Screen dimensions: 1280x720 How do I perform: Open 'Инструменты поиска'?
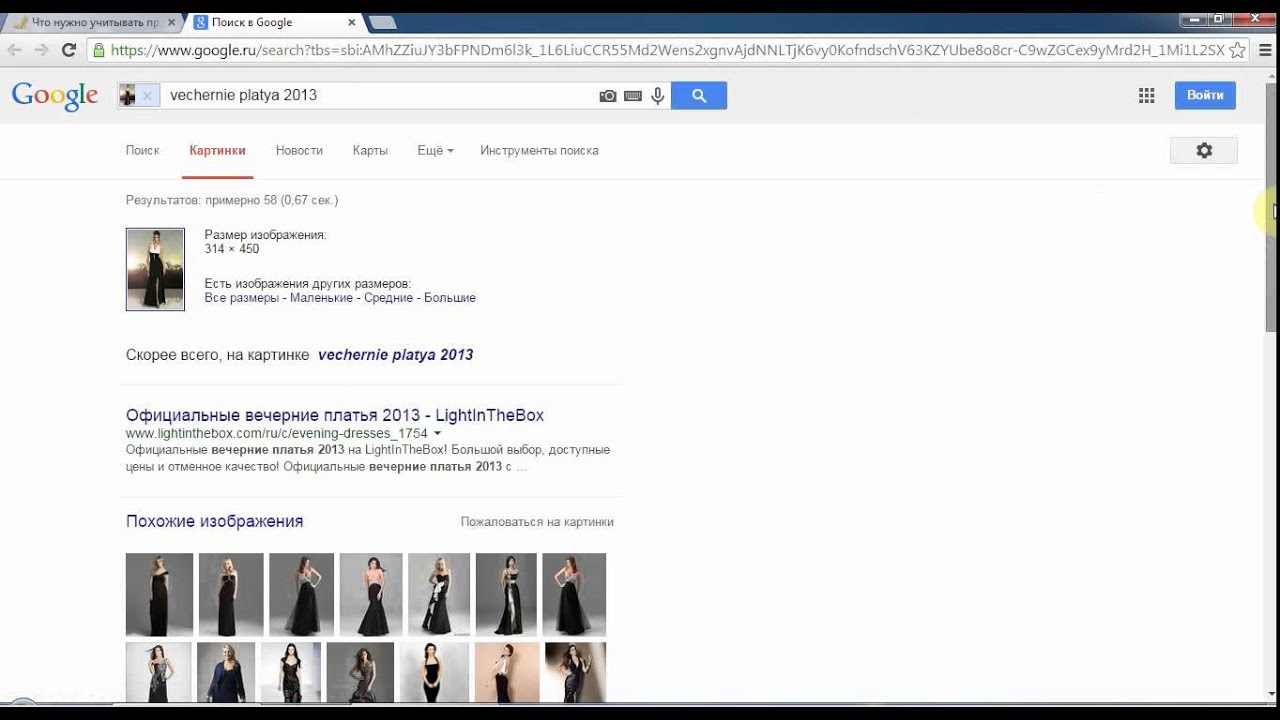pos(539,150)
